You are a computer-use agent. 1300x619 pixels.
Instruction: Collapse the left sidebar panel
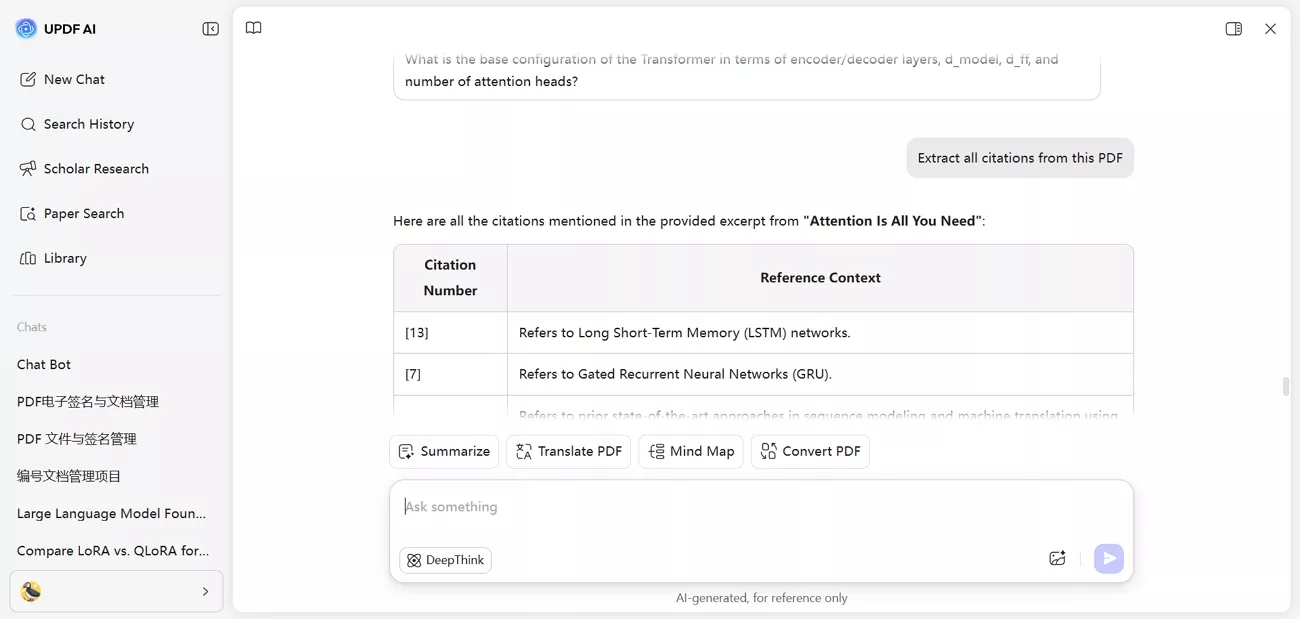[x=210, y=29]
